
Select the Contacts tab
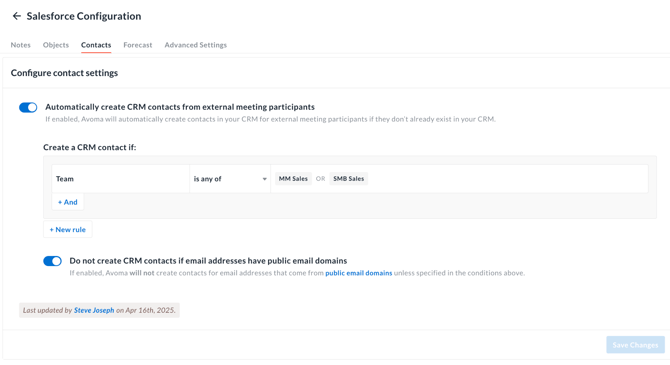(96, 45)
